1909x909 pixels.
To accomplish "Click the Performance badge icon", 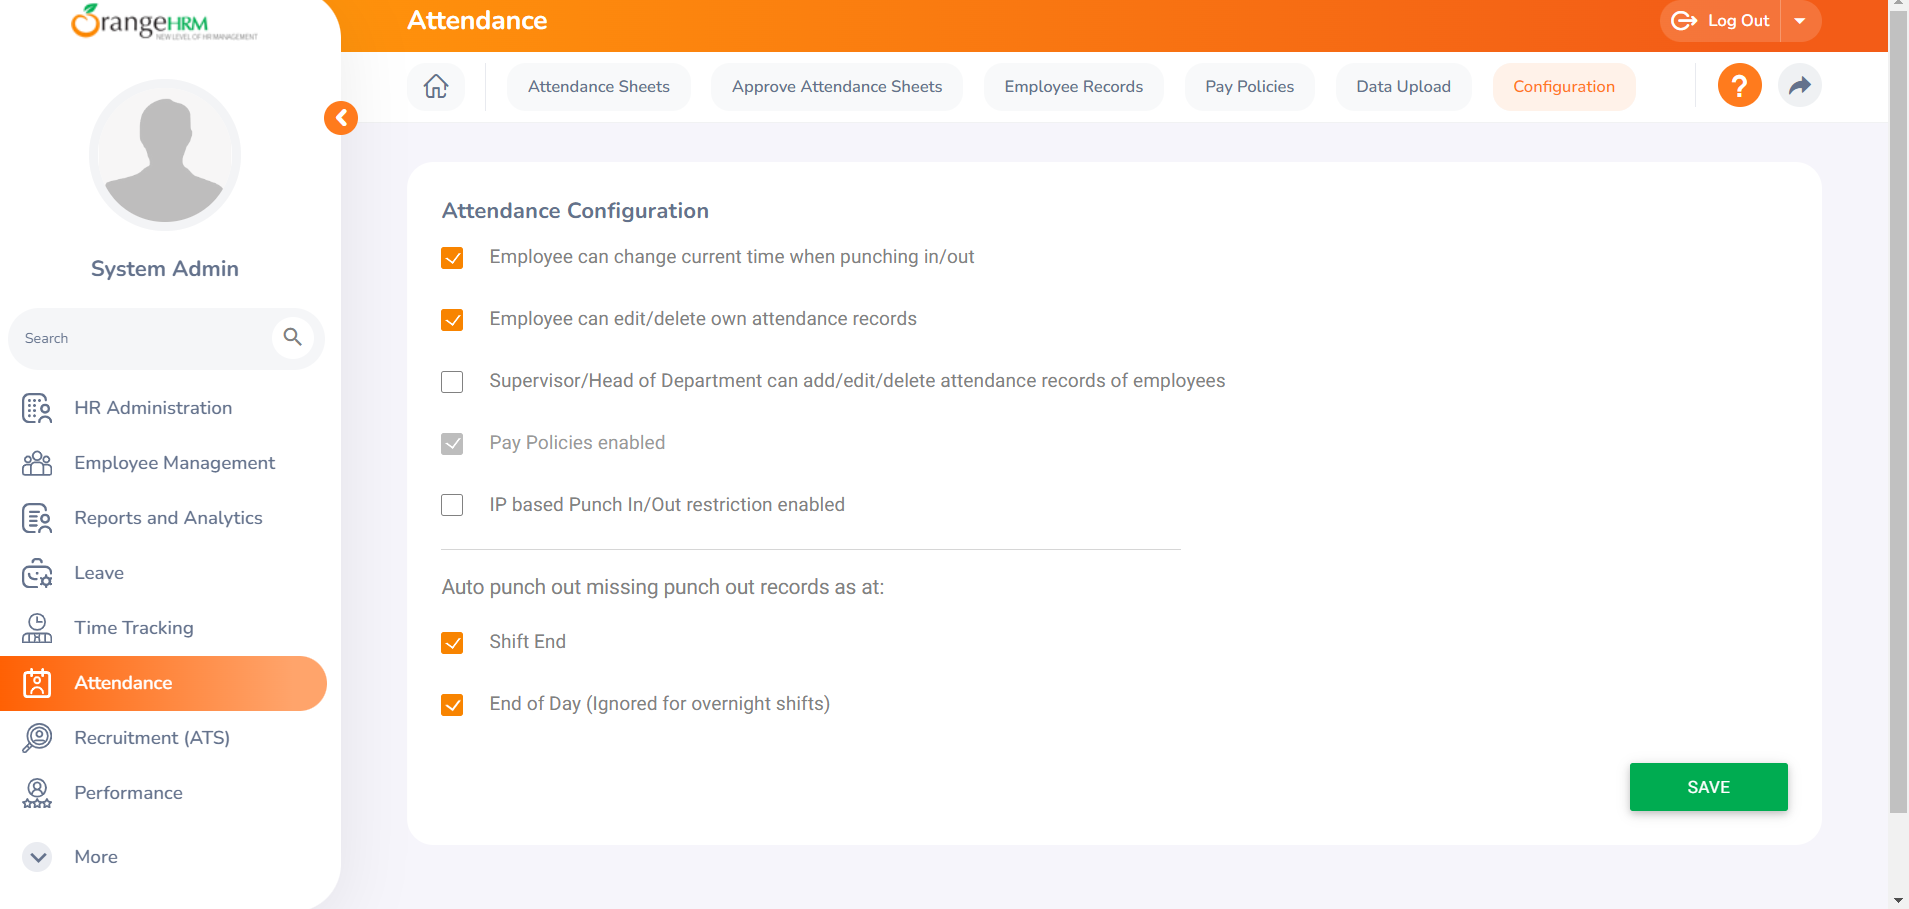I will (37, 793).
